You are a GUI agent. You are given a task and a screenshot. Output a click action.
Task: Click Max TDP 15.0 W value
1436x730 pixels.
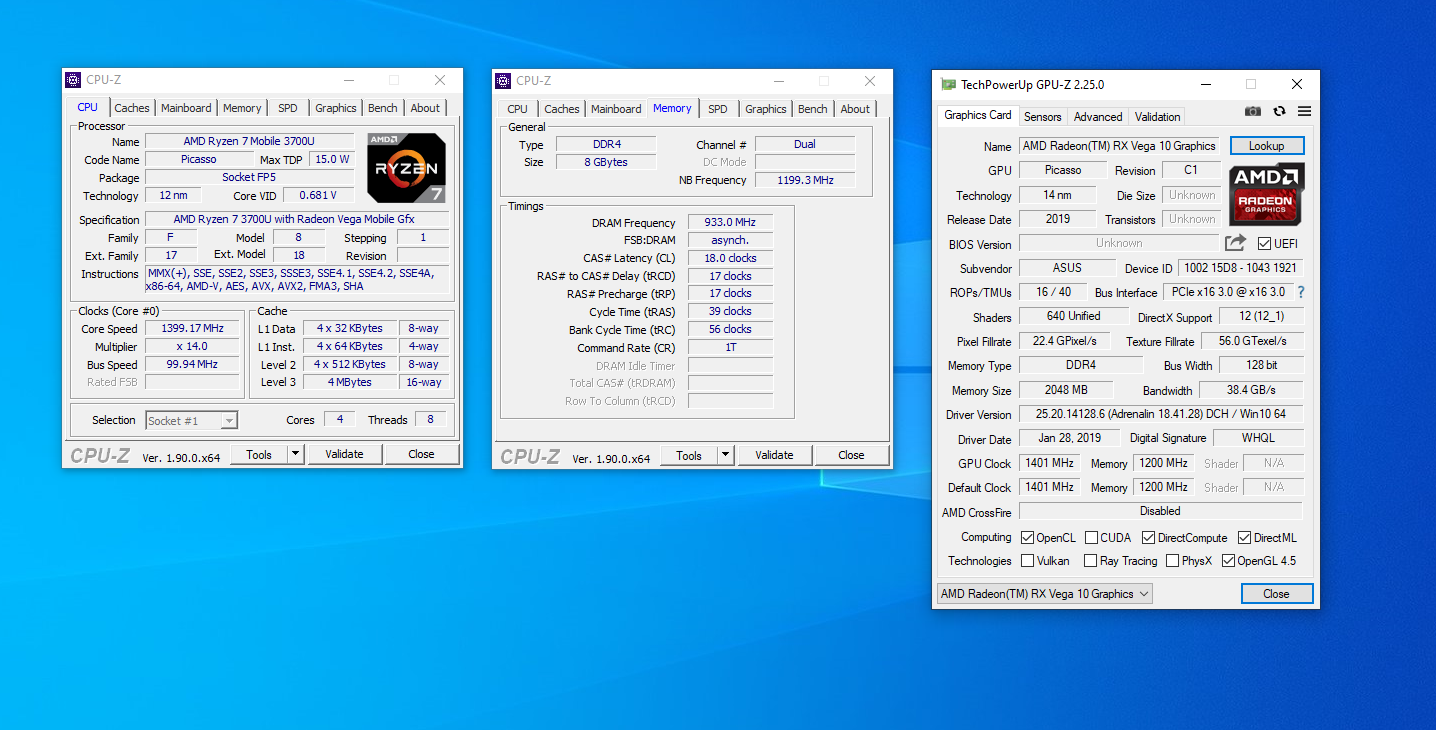click(331, 159)
